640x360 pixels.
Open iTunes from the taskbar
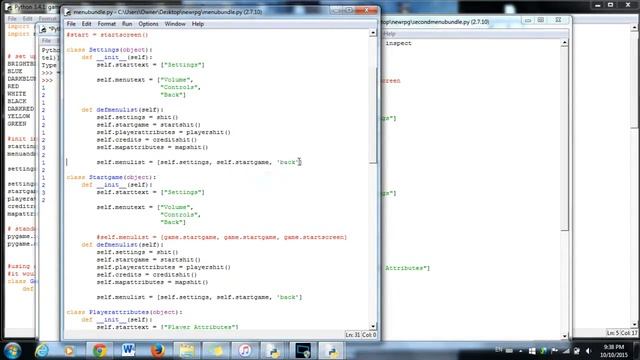point(244,351)
